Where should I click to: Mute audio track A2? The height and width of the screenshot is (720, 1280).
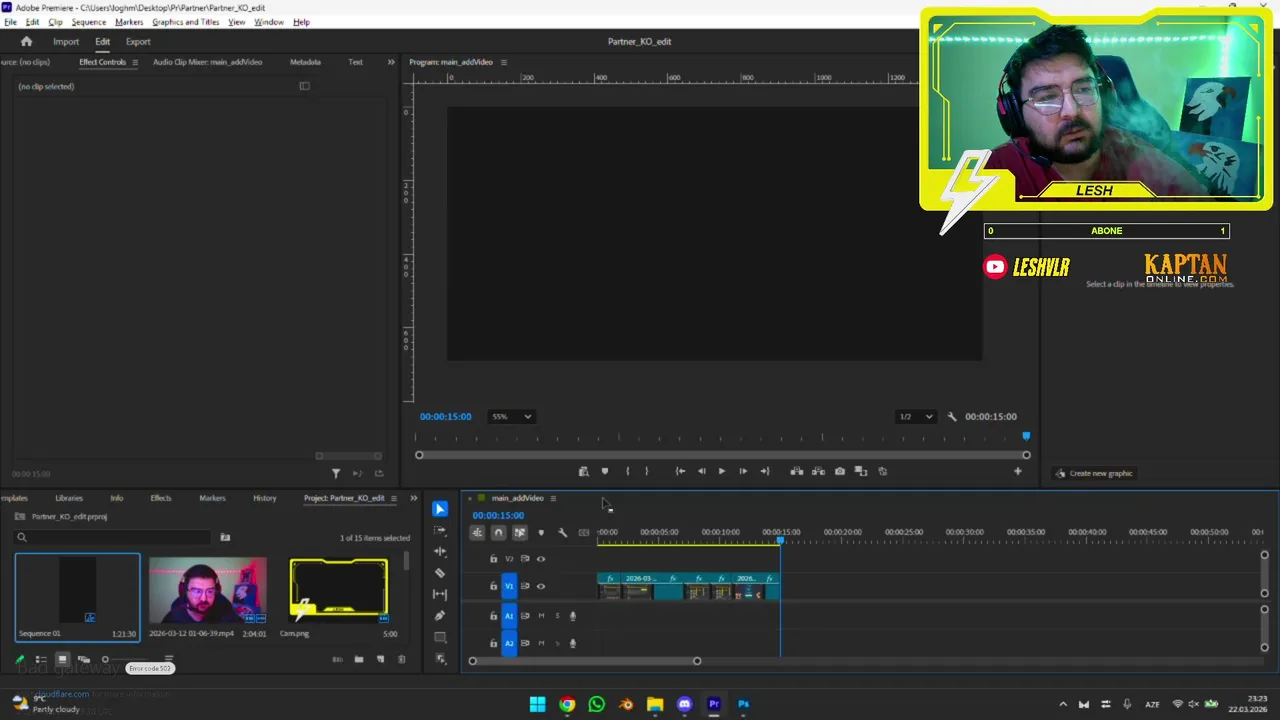click(x=541, y=643)
